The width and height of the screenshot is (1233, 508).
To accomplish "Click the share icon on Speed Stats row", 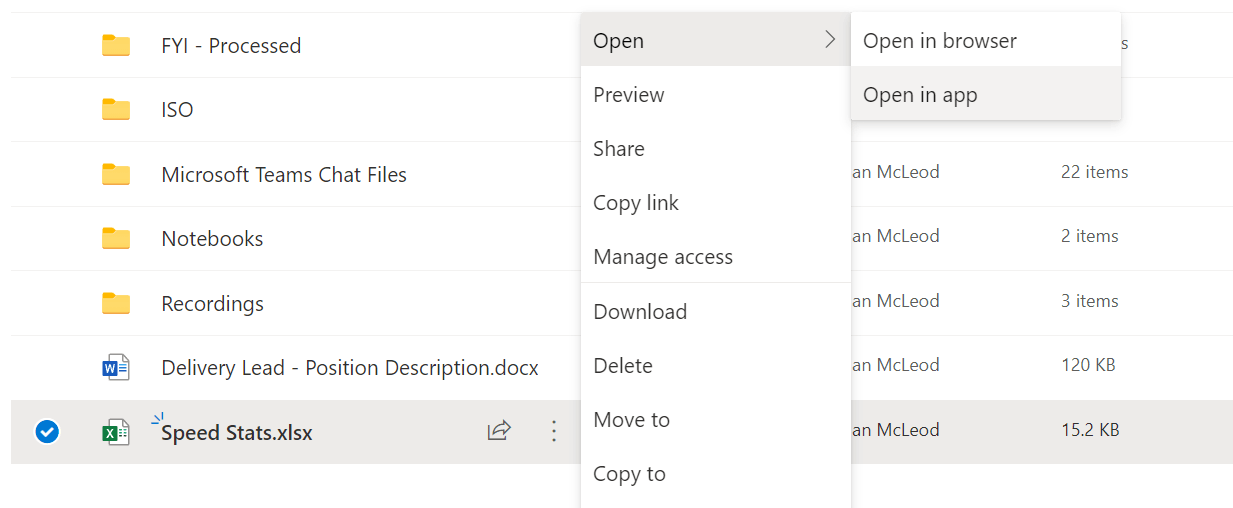I will click(x=499, y=431).
